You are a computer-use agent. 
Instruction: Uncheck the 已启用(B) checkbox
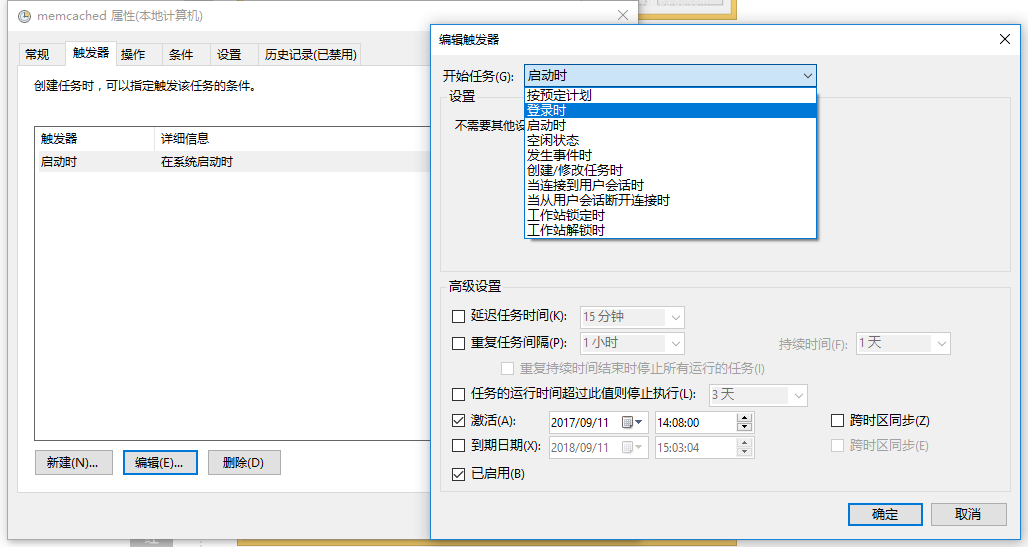pyautogui.click(x=458, y=474)
